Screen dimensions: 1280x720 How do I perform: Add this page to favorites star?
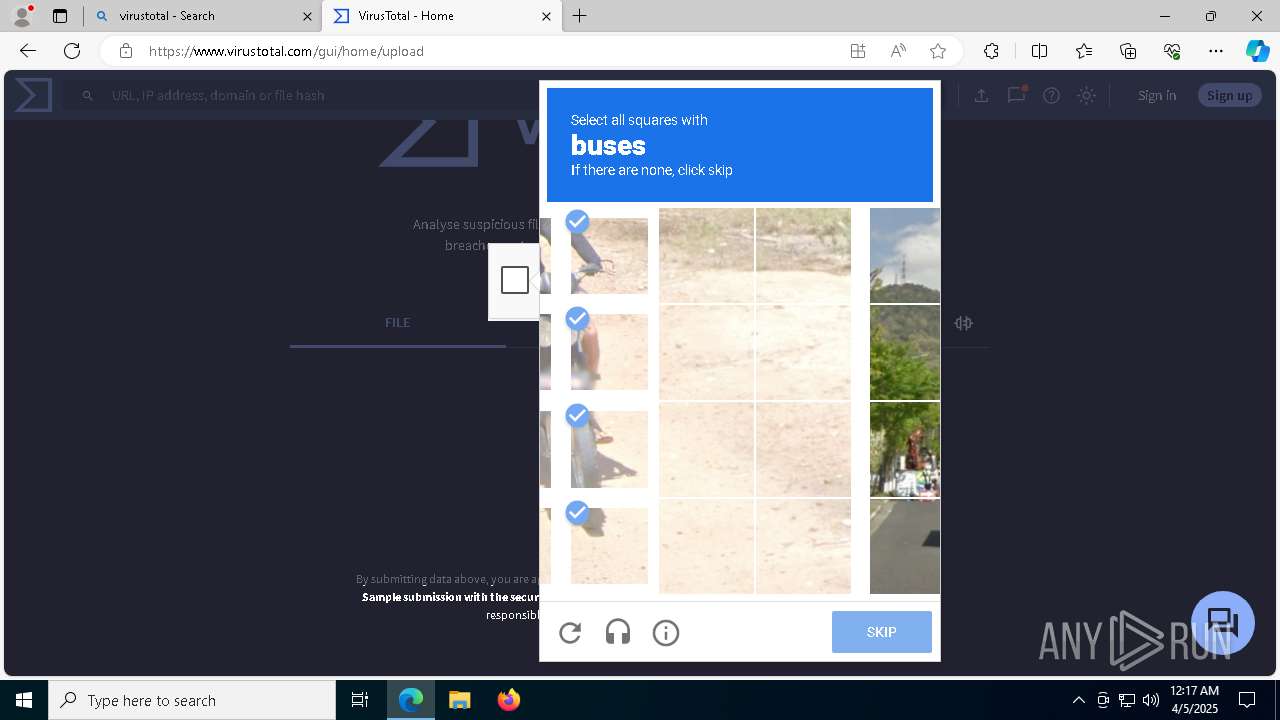pos(938,51)
